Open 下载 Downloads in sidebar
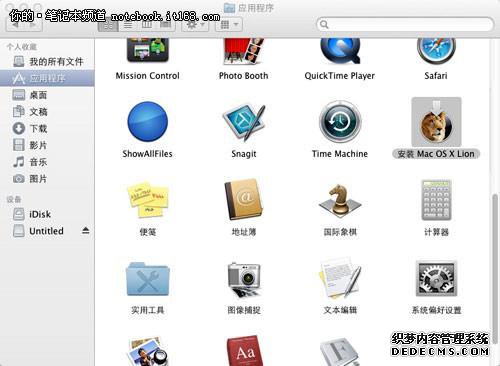Screen dimensions: 500x366 tap(47, 128)
